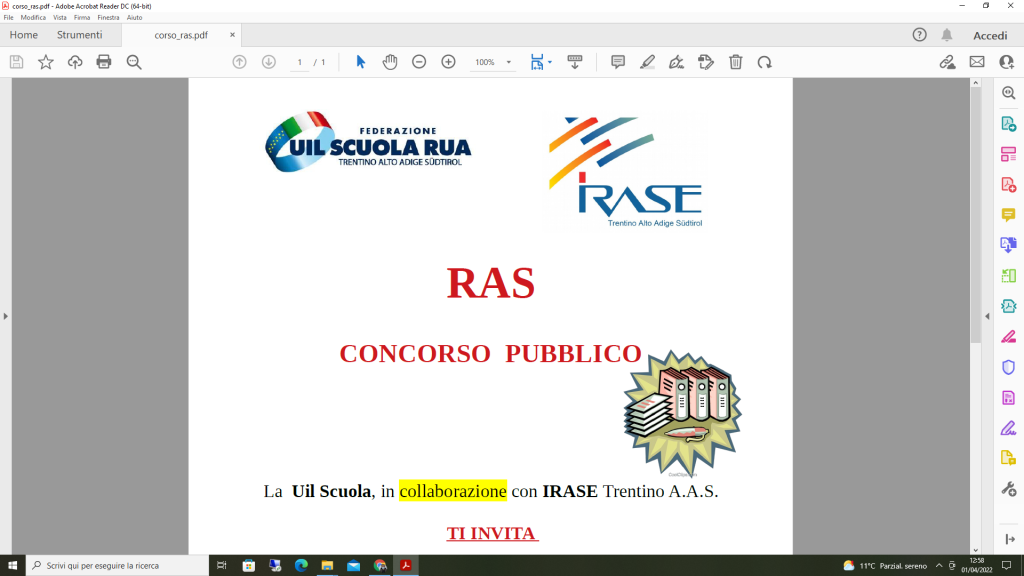Select the Highlight text pen tool
The height and width of the screenshot is (576, 1024).
647,62
